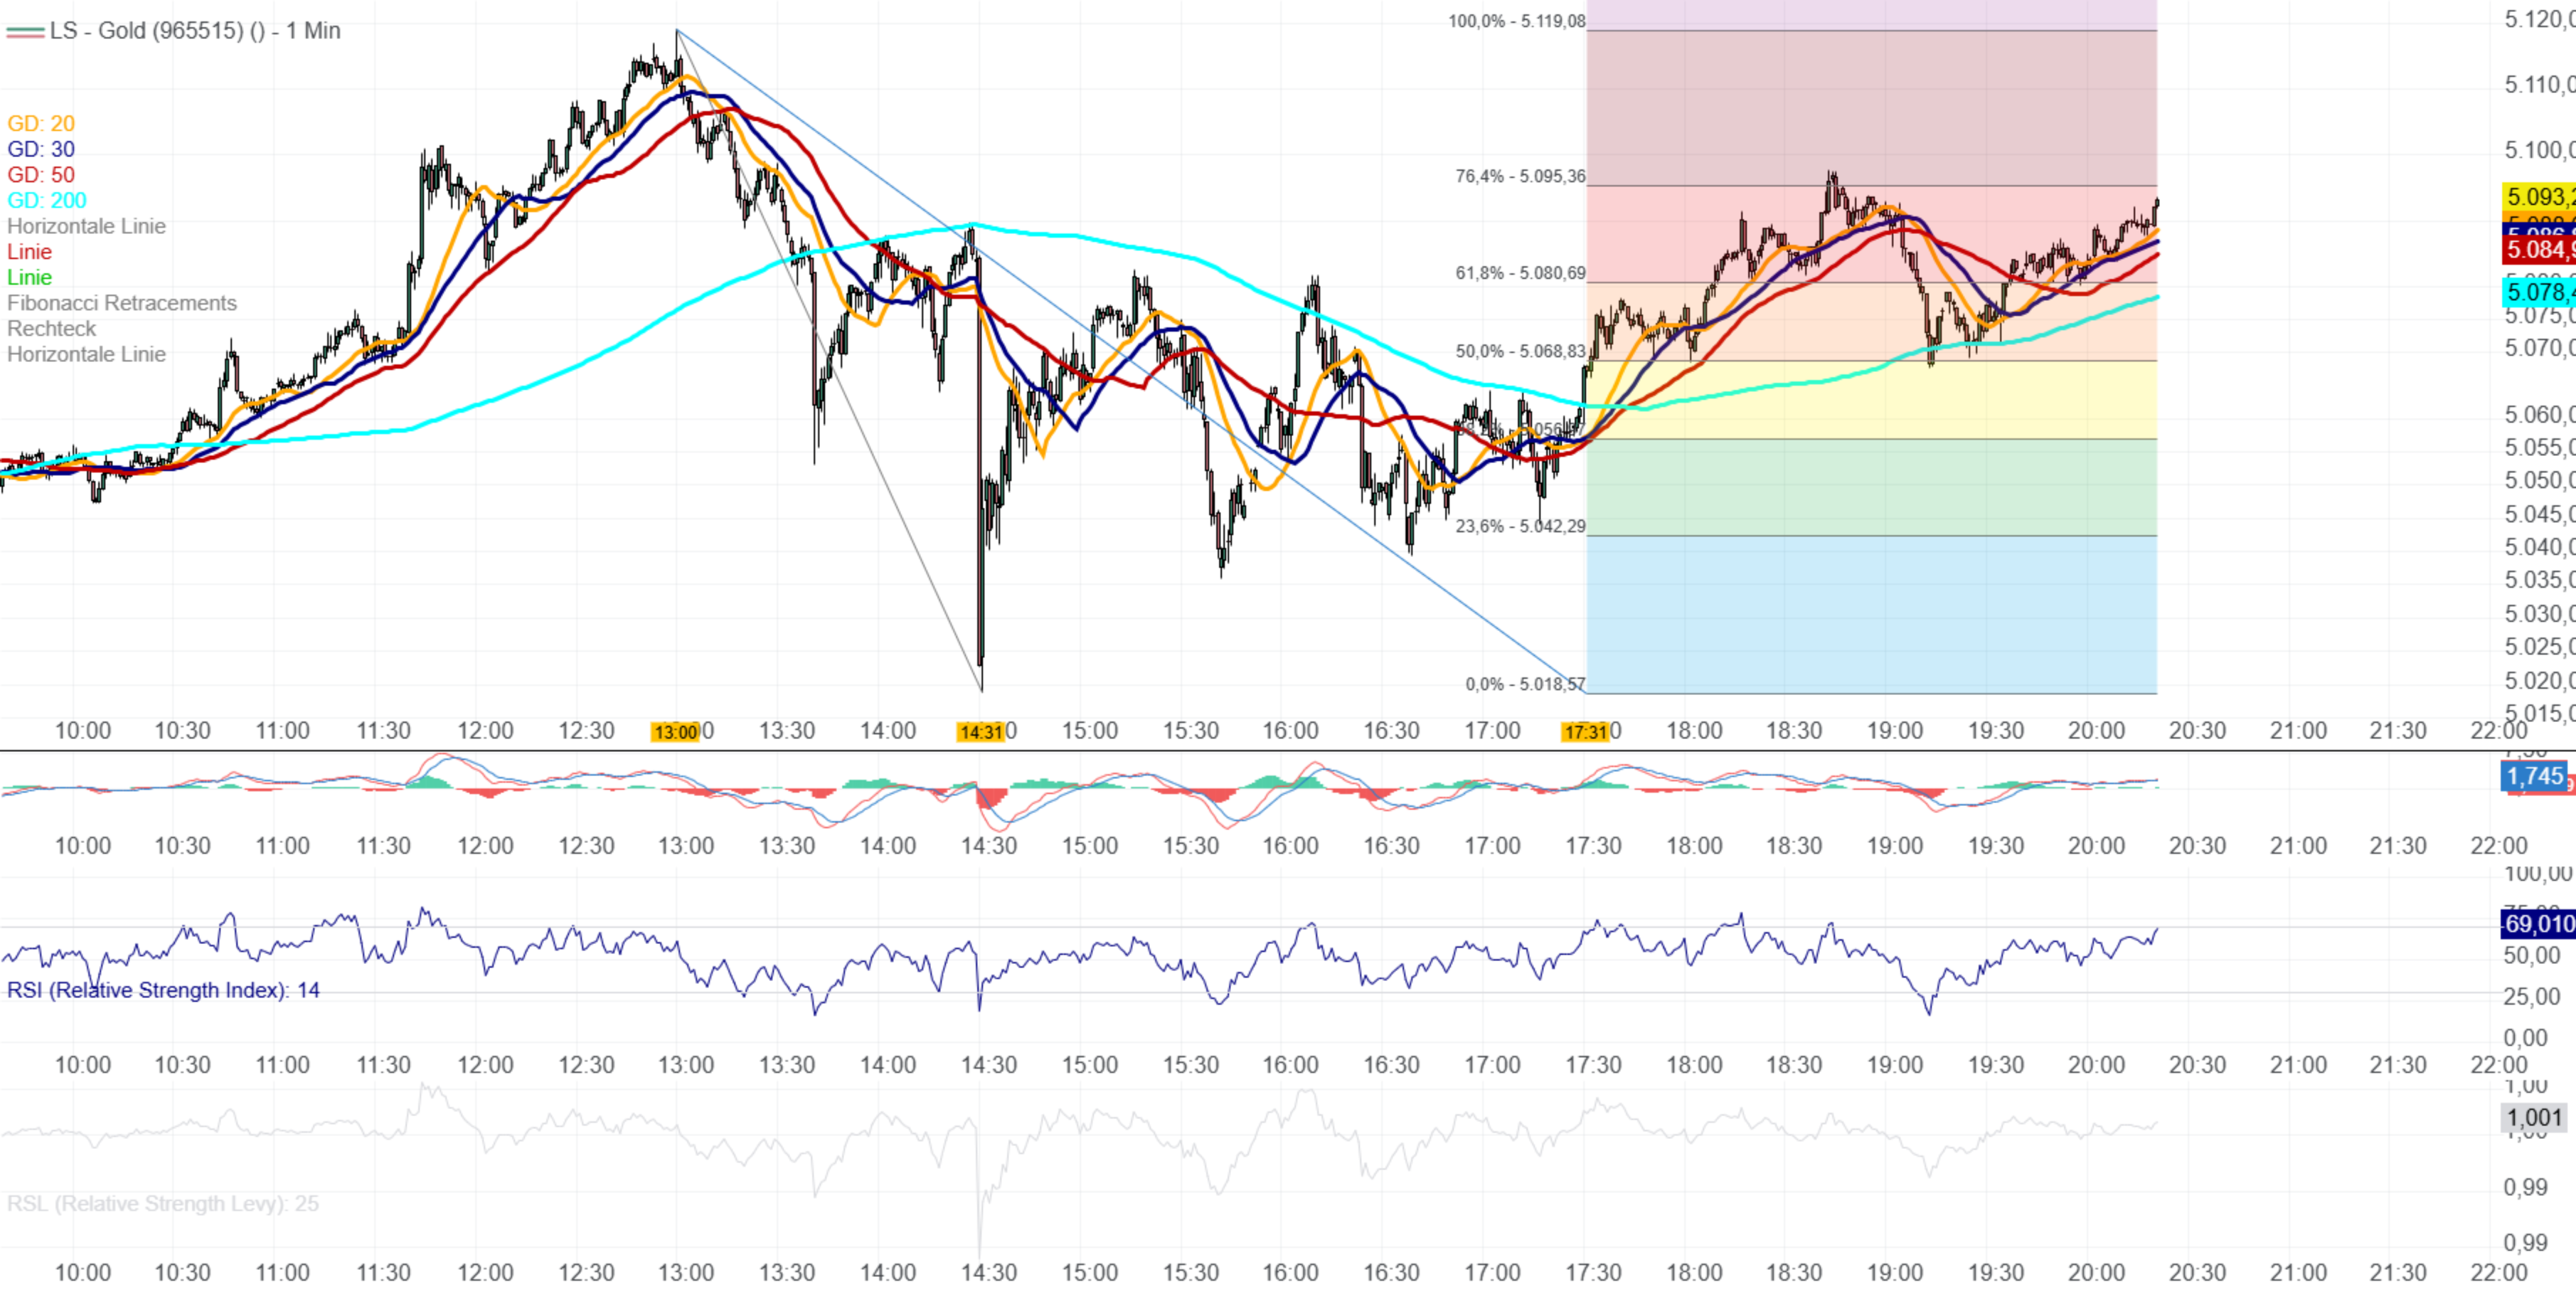The height and width of the screenshot is (1292, 2576).
Task: Click the GD: 200 legend label
Action: coord(47,200)
